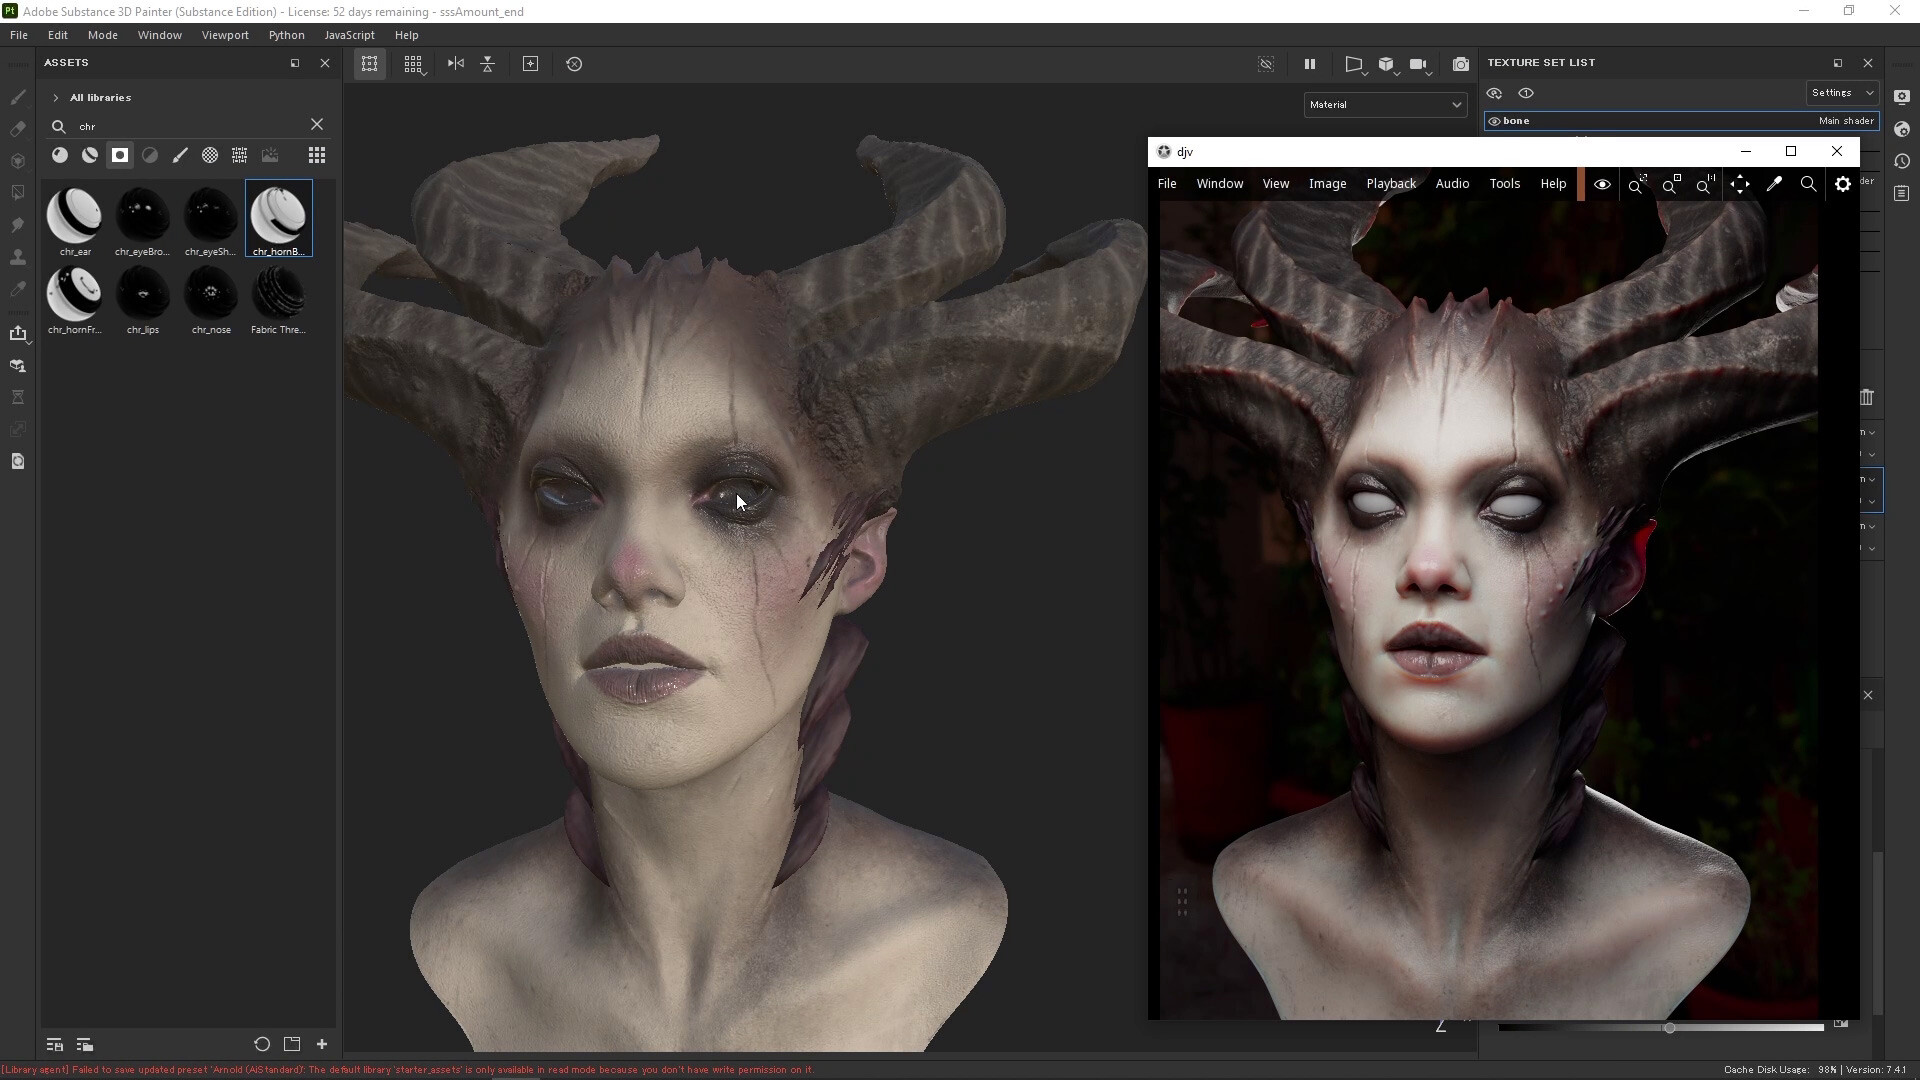The height and width of the screenshot is (1080, 1920).
Task: Filter assets to show only brushes
Action: pos(180,155)
